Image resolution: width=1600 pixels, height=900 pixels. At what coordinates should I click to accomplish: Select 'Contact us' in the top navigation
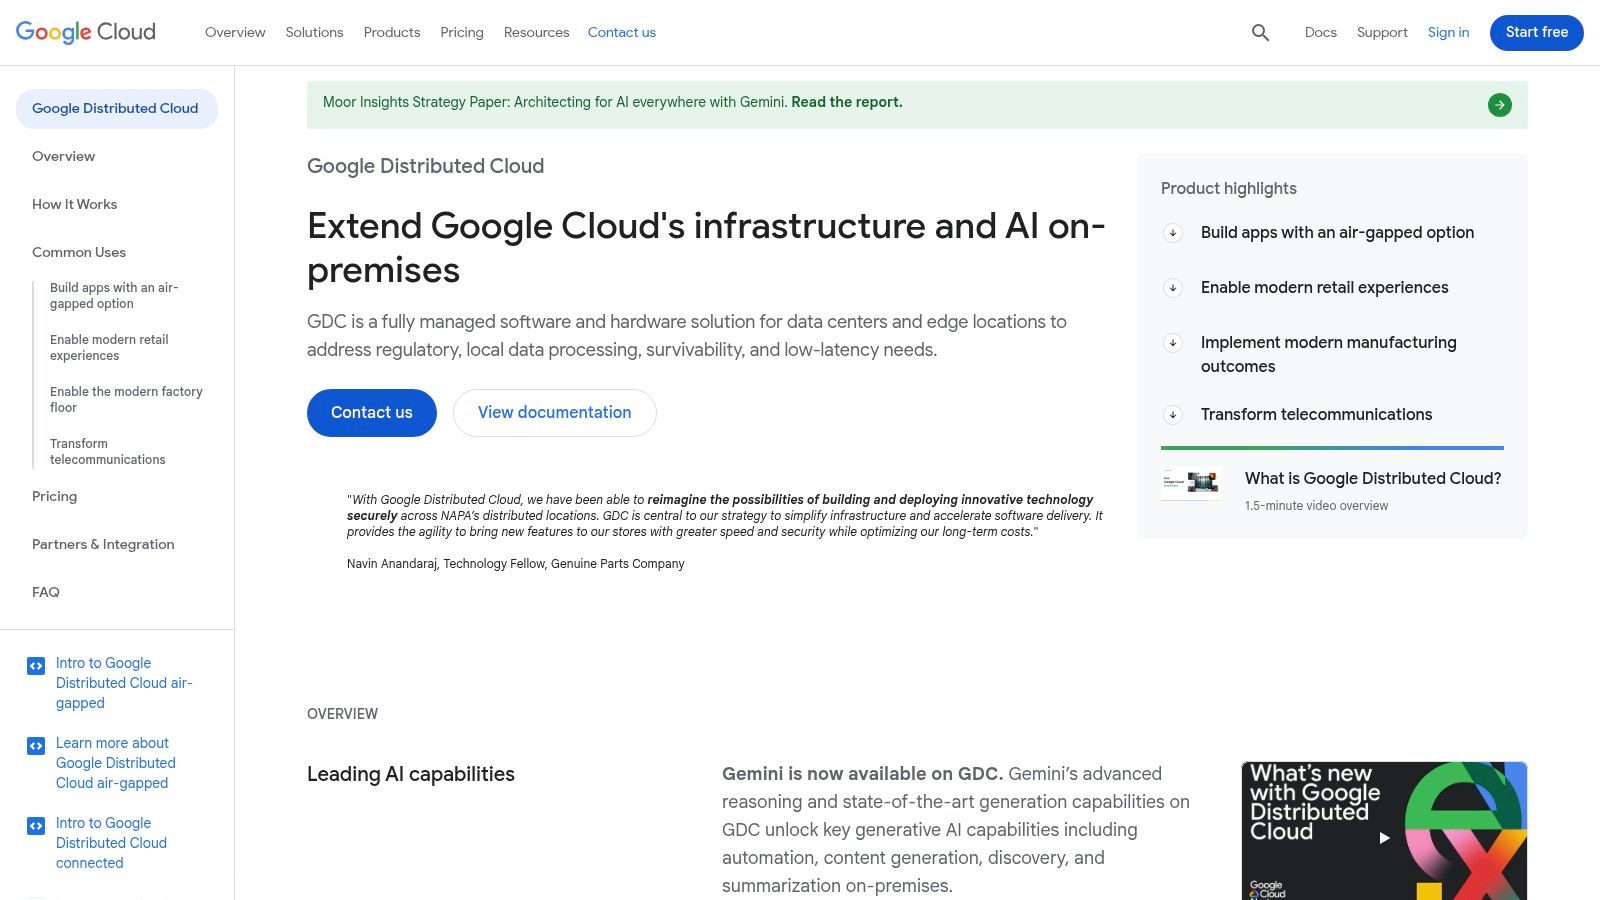click(621, 32)
